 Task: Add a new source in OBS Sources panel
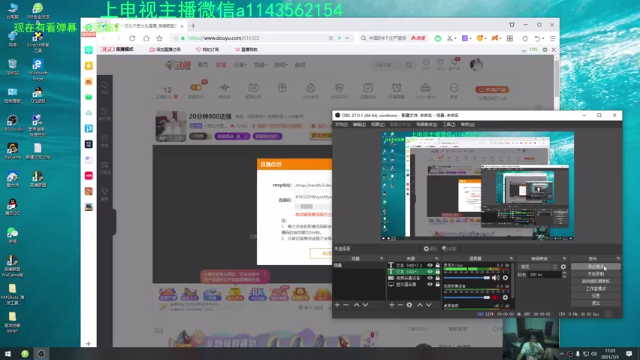392,305
